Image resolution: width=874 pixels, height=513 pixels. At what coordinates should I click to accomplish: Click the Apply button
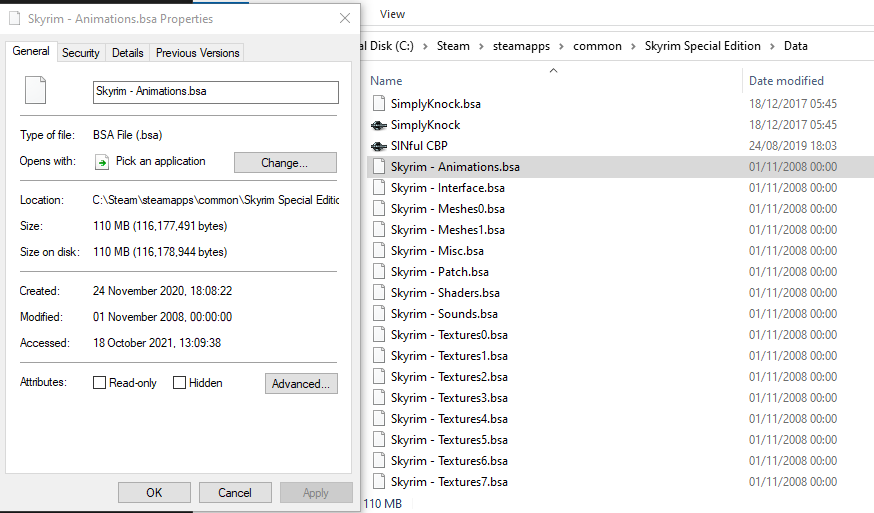click(x=316, y=493)
